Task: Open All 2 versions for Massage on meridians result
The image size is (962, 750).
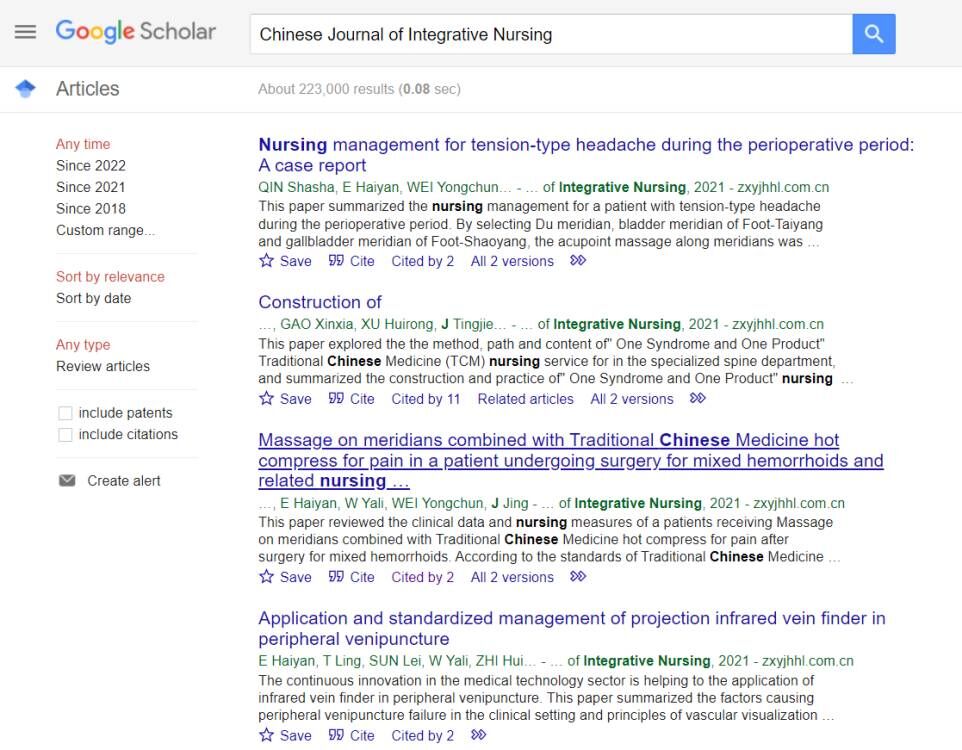Action: (512, 577)
